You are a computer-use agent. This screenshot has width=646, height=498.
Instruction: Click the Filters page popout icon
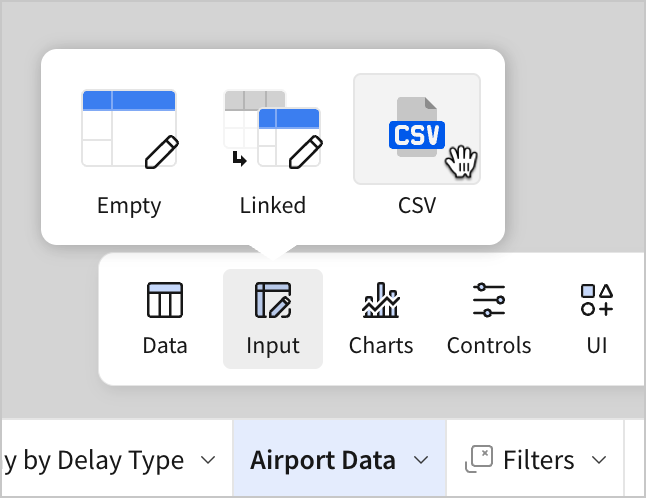point(480,459)
